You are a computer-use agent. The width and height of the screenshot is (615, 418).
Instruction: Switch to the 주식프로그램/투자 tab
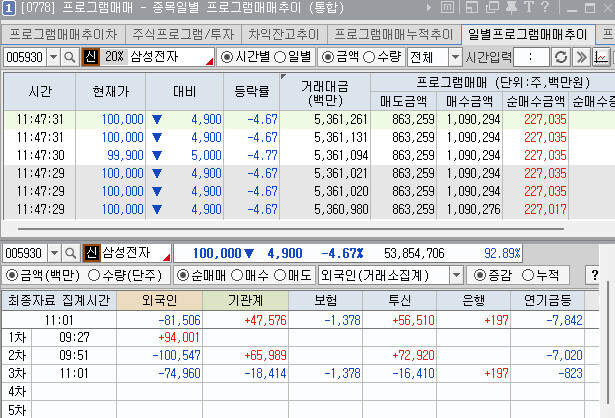[x=183, y=35]
